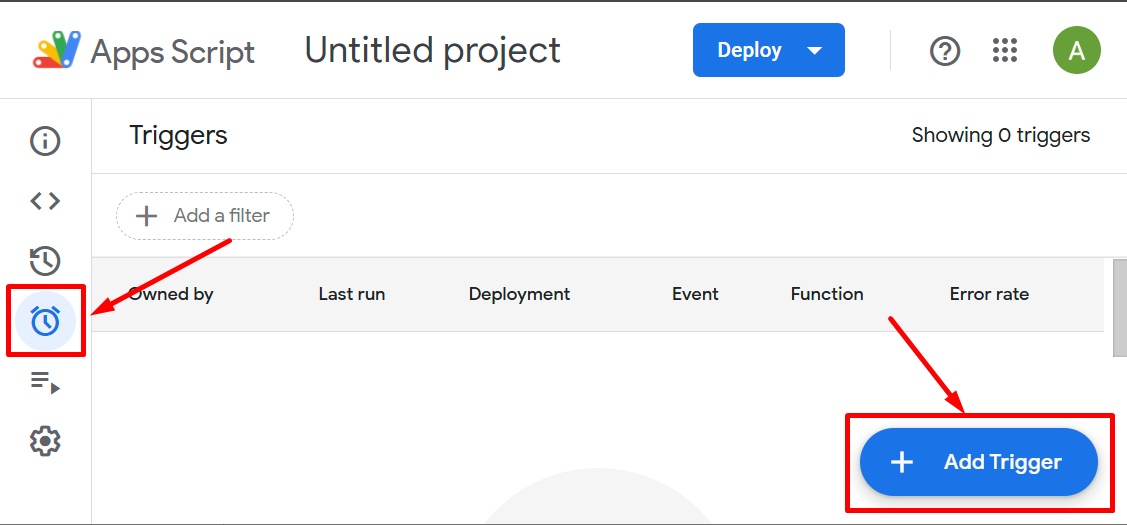
Task: Open Project Settings gear icon
Action: point(45,441)
